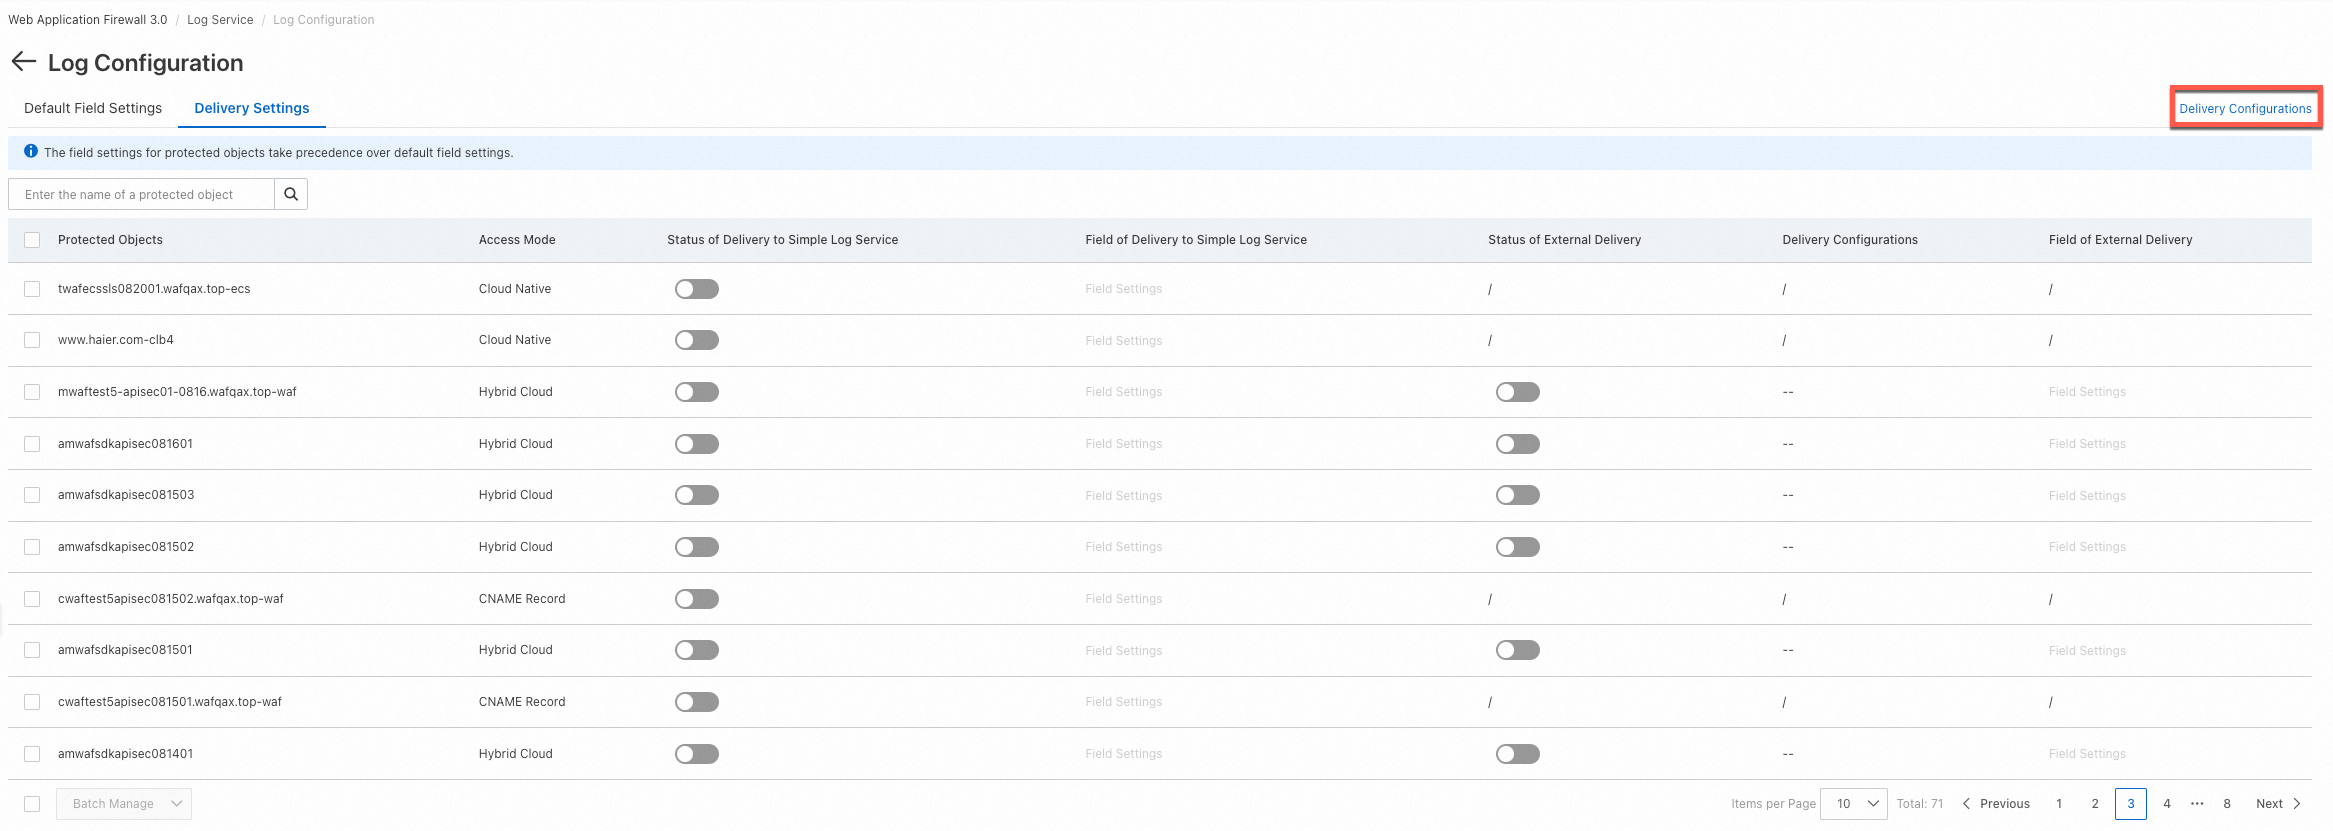Jump to page 8

[2227, 804]
